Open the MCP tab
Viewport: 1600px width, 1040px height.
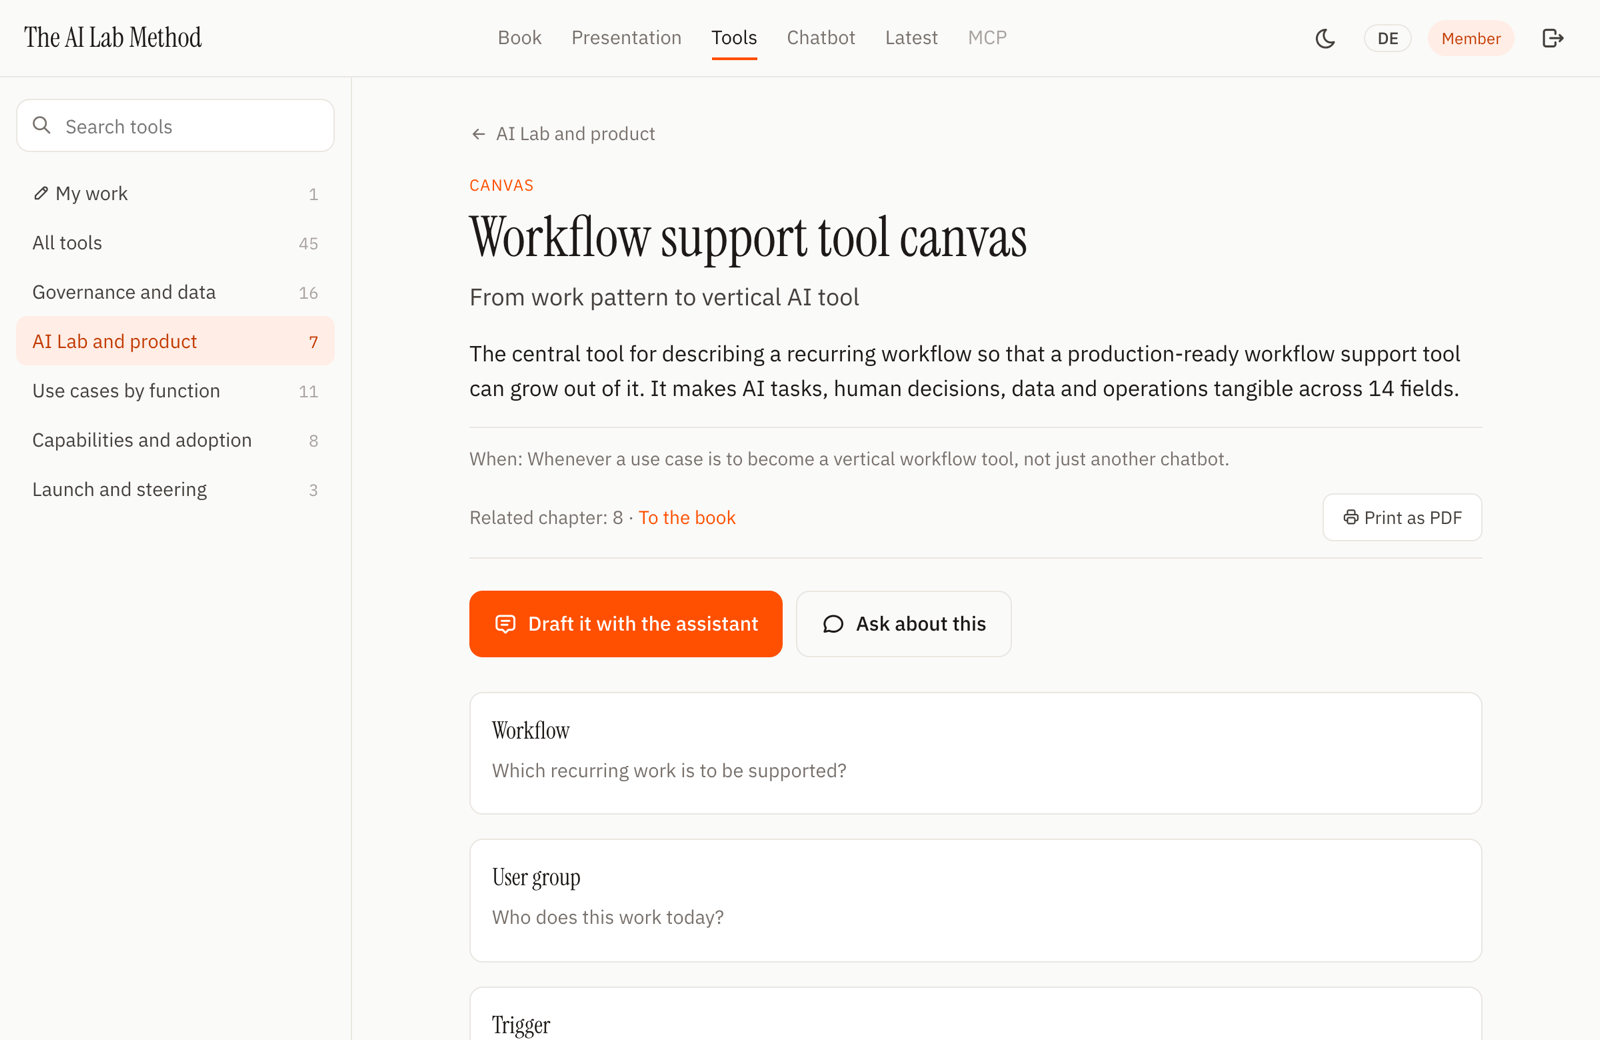[x=987, y=38]
